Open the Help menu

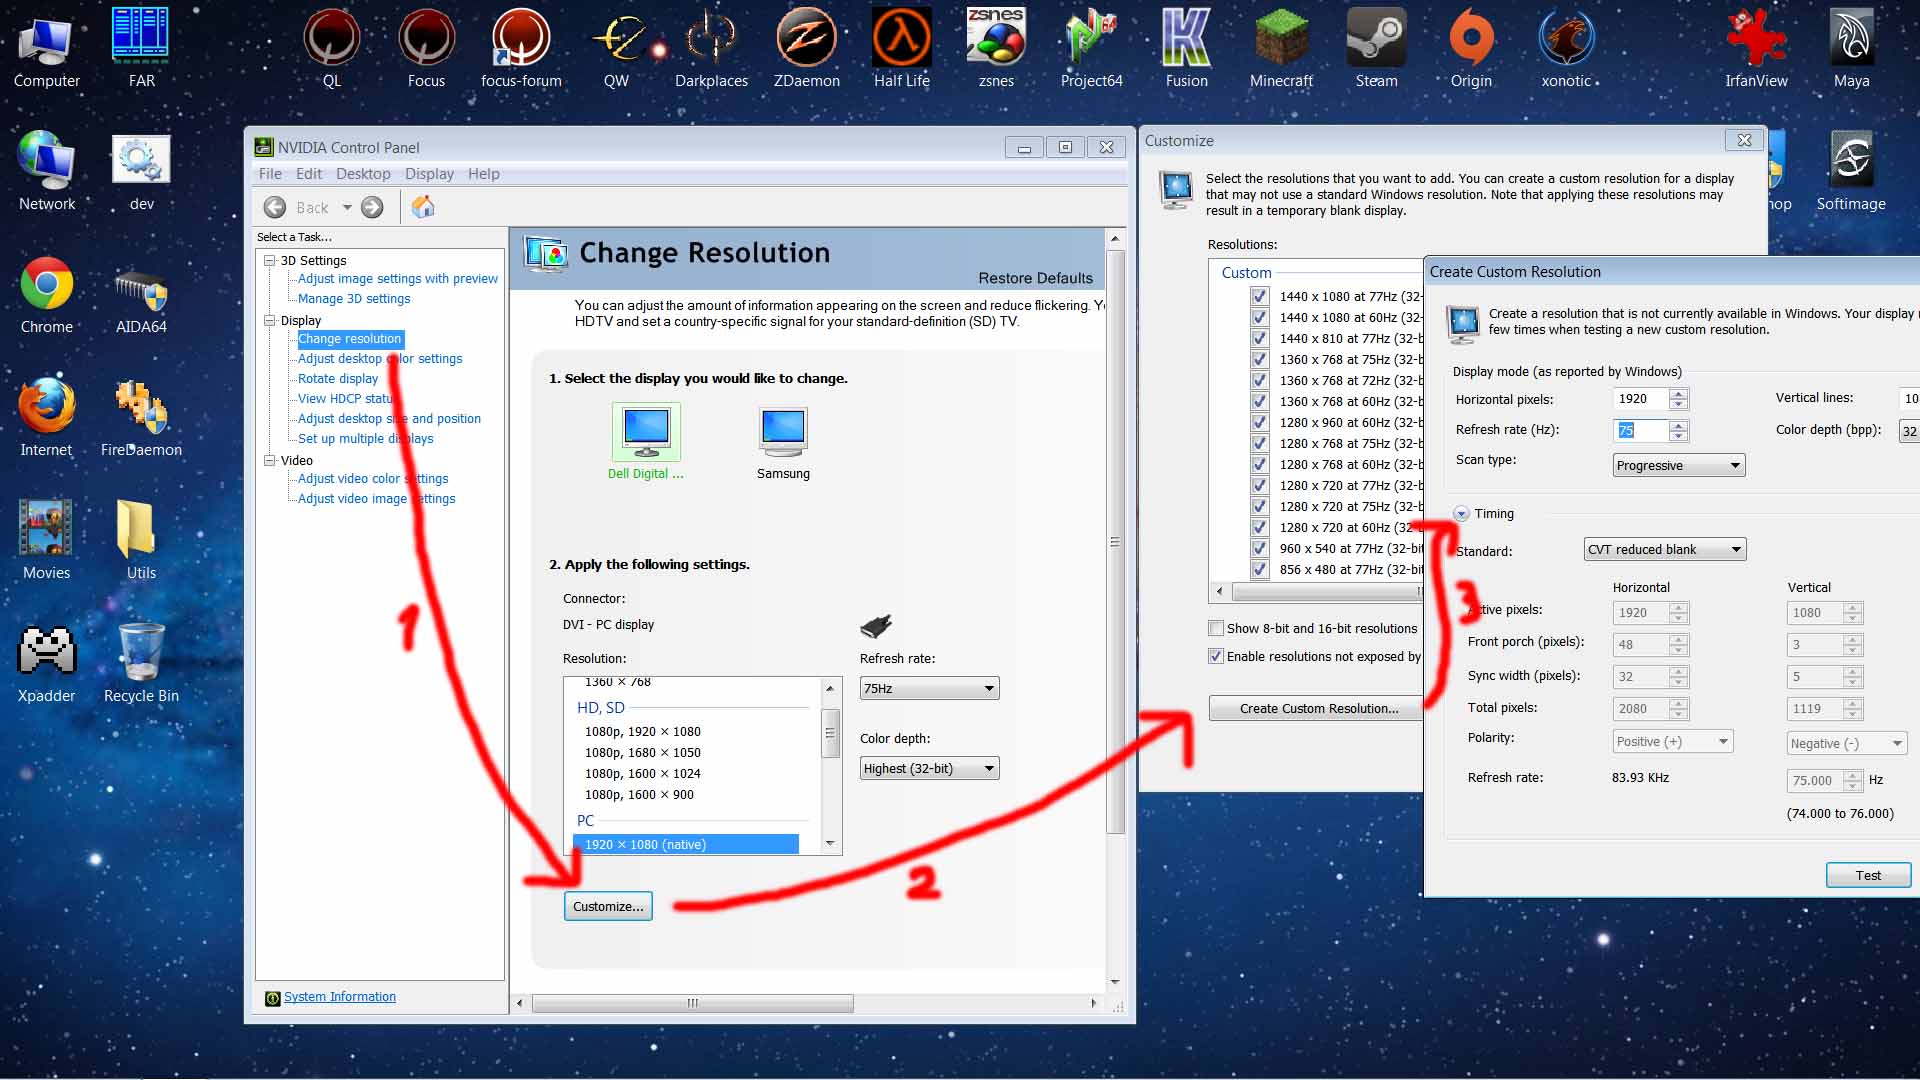tap(483, 174)
